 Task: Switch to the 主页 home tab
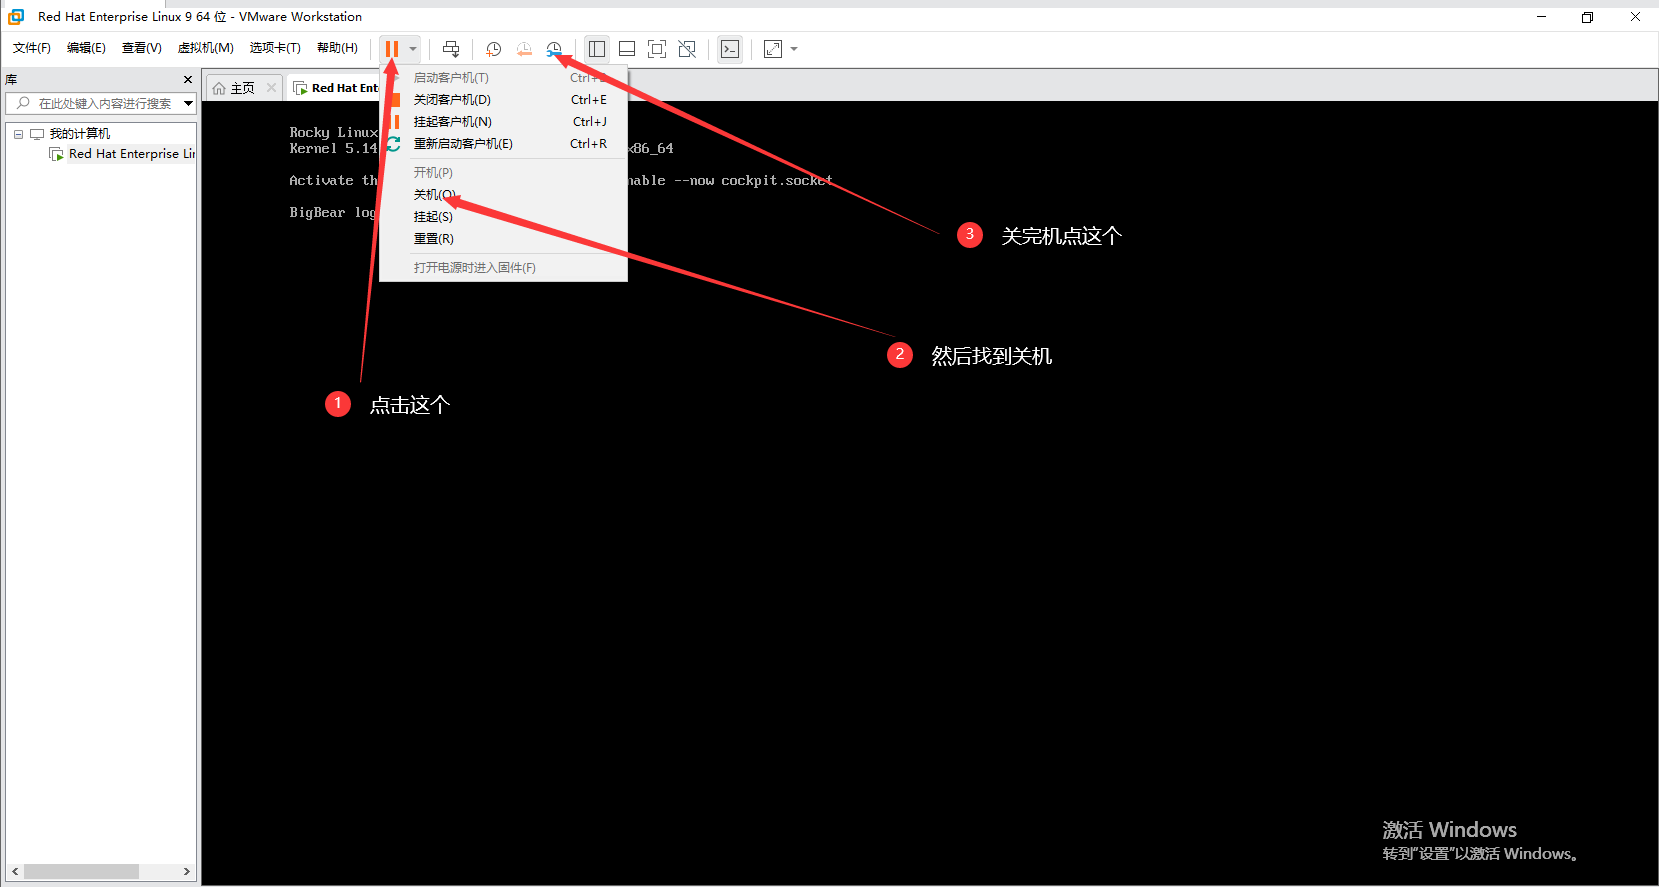pos(242,88)
